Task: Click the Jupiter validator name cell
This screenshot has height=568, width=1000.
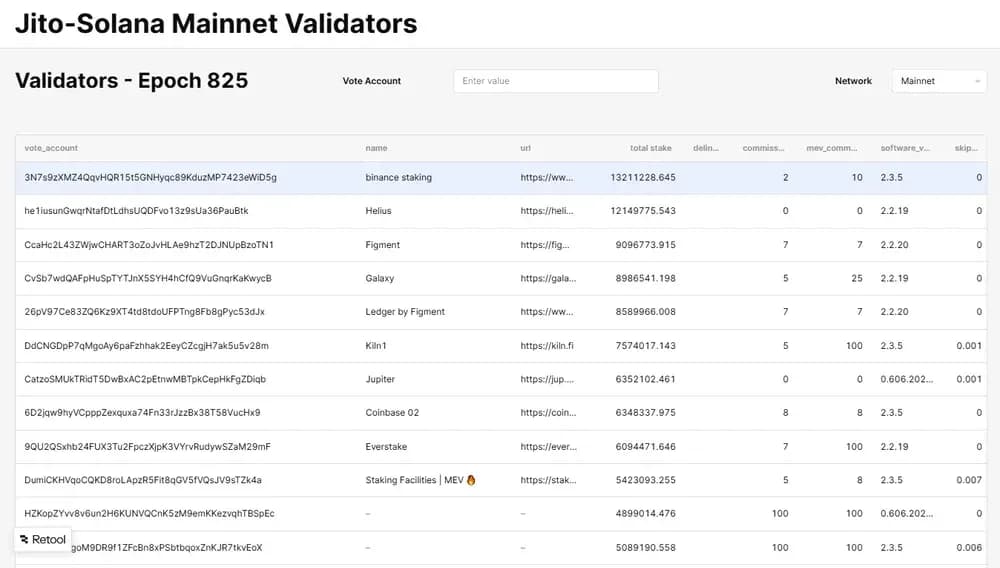Action: [380, 379]
